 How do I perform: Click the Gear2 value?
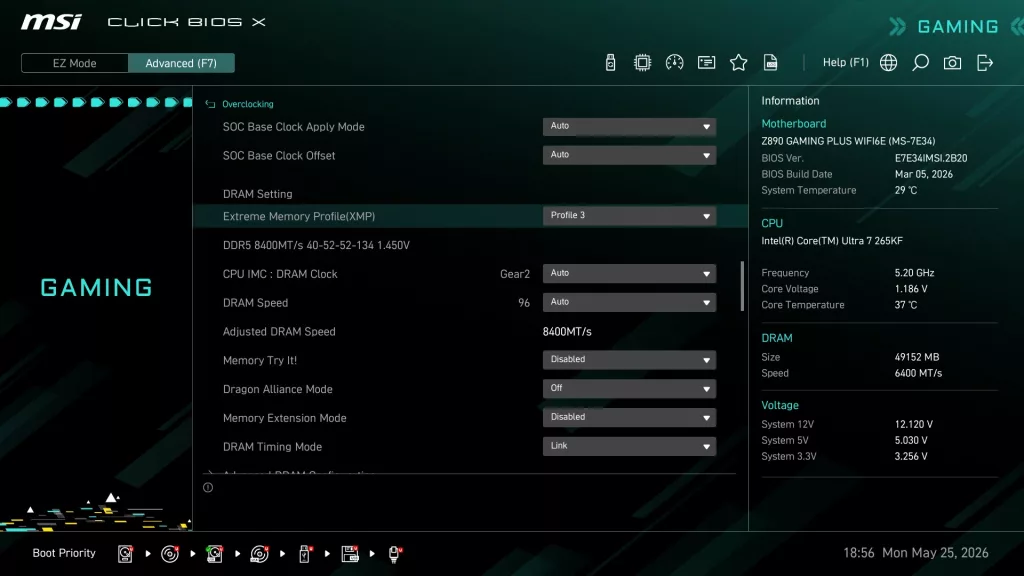click(515, 274)
